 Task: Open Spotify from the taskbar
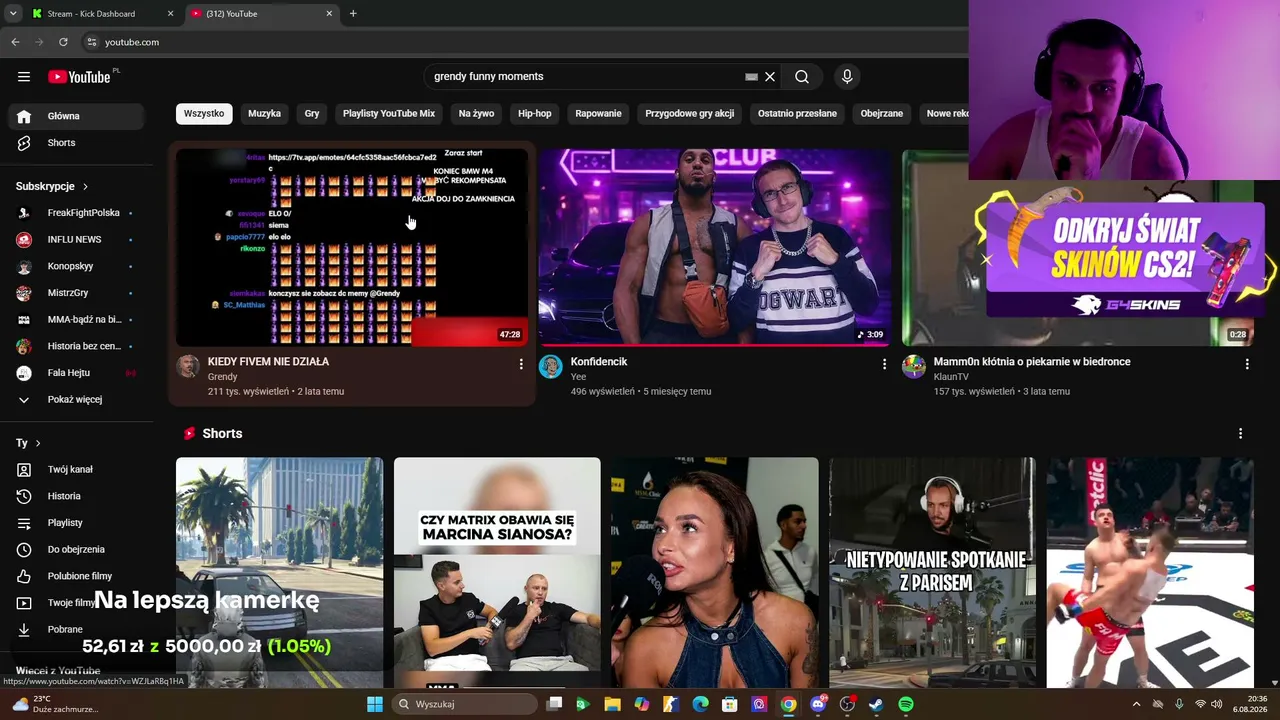pos(906,705)
